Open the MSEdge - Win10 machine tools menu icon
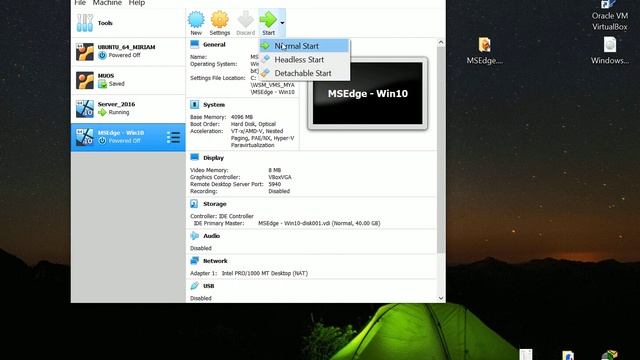Viewport: 640px width, 360px height. coord(173,137)
